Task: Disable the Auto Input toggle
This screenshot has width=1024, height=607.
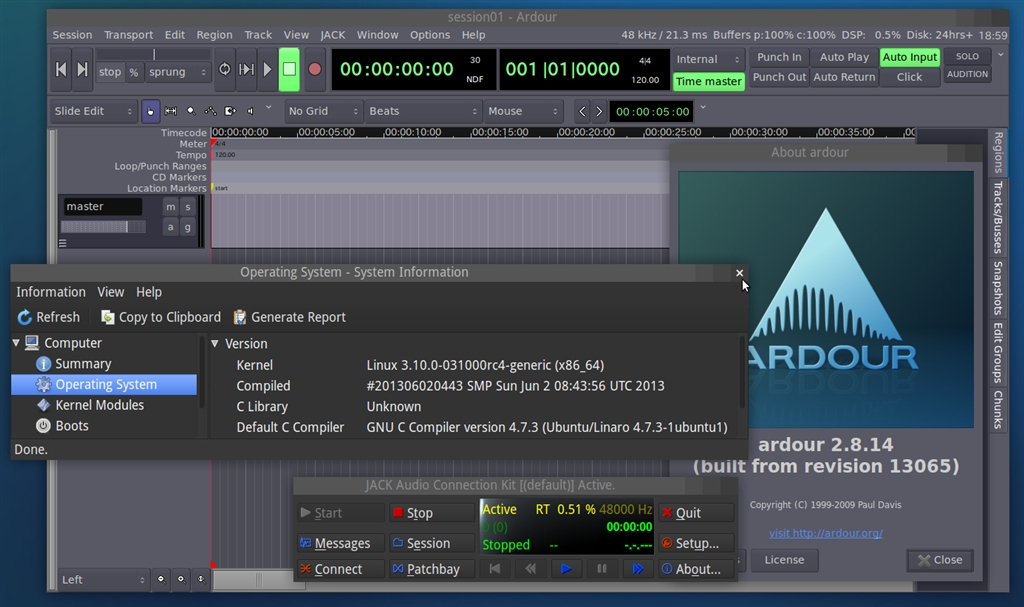Action: (x=909, y=58)
